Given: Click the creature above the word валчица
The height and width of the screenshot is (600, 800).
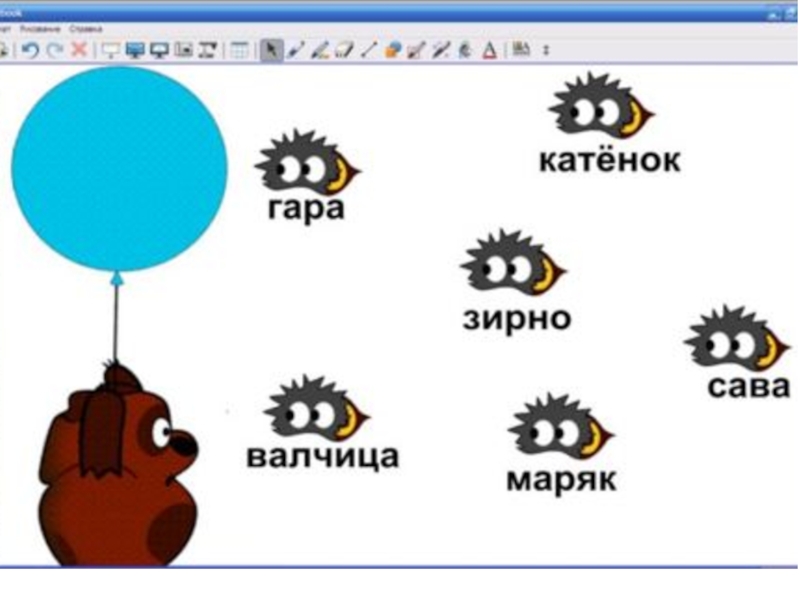Looking at the screenshot, I should coord(317,409).
